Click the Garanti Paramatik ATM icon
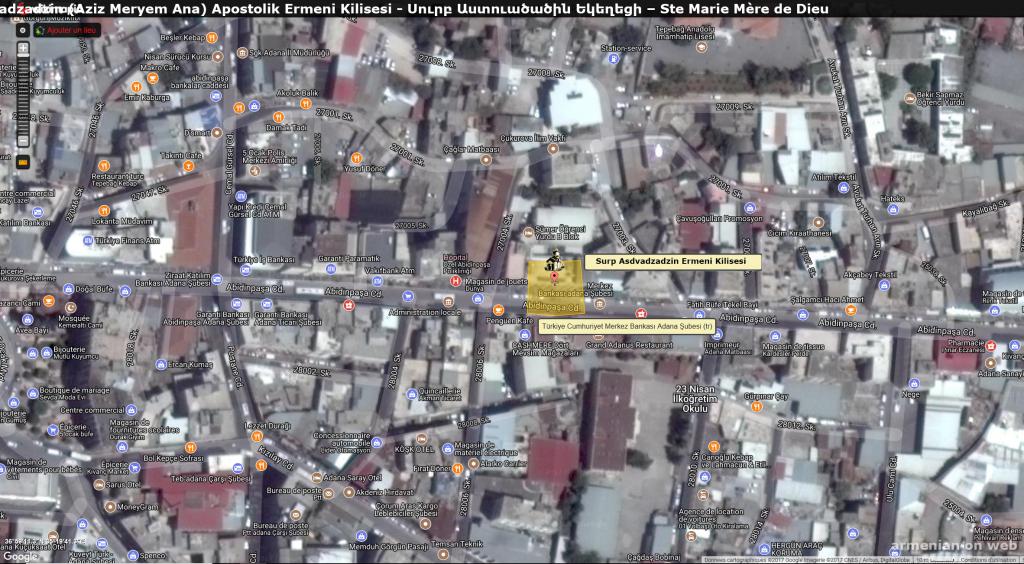 pos(331,268)
